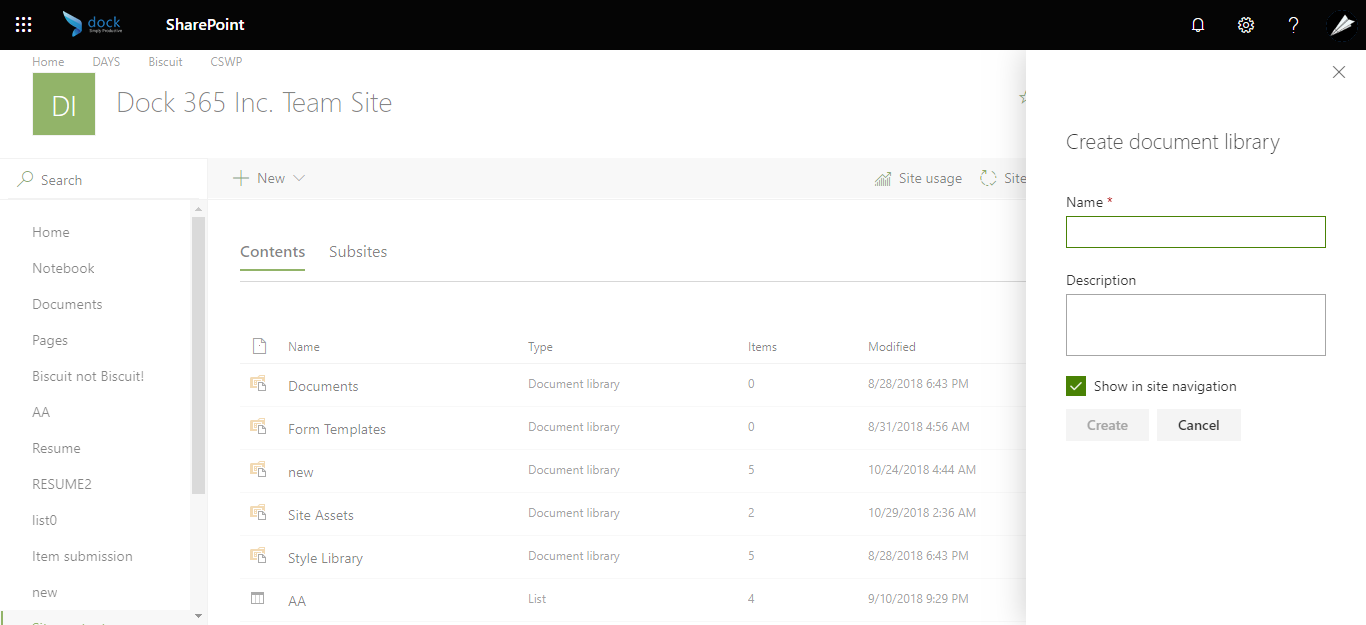Click the feedback pen icon
The image size is (1366, 625).
tap(1341, 24)
